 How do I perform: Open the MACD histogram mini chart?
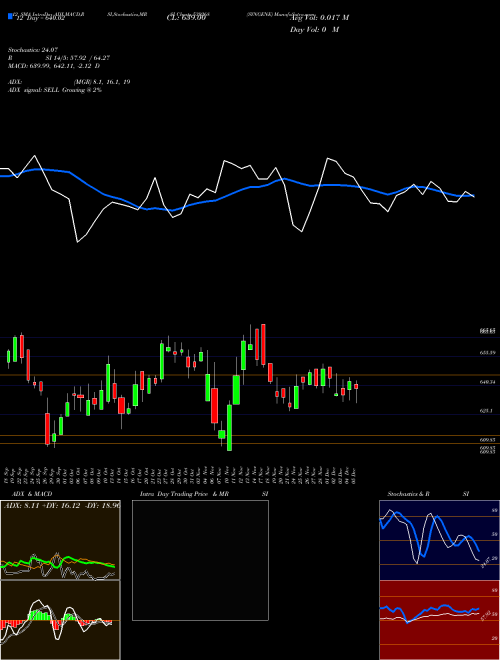click(60, 620)
